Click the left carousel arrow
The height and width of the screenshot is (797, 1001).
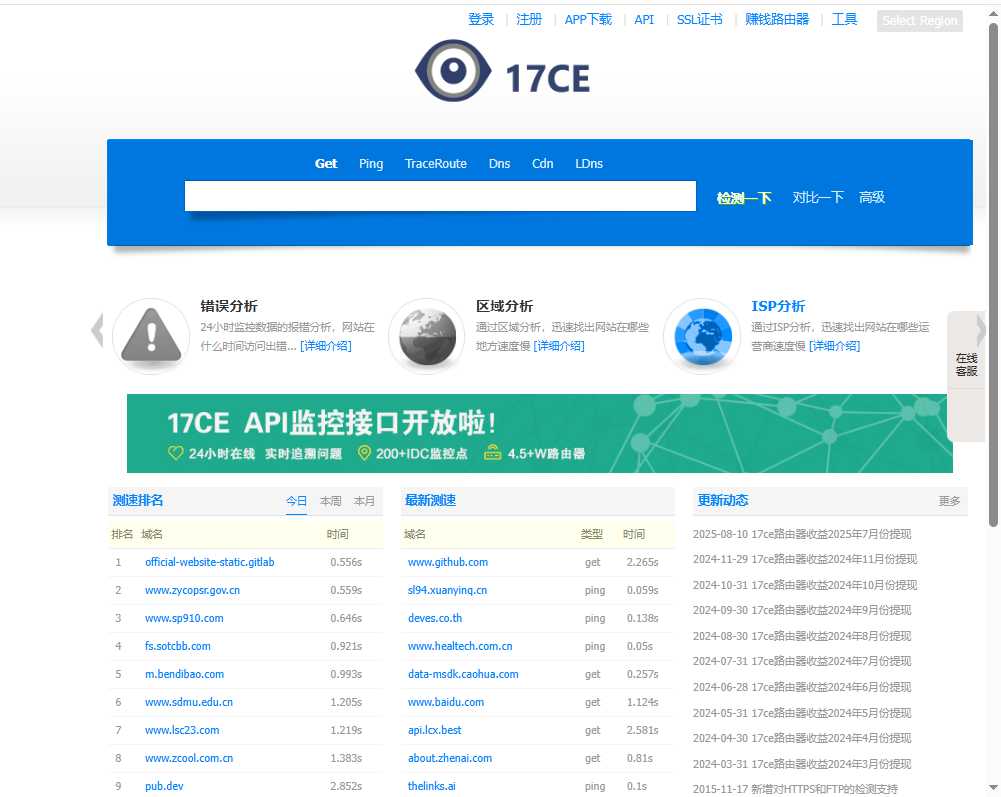click(97, 330)
